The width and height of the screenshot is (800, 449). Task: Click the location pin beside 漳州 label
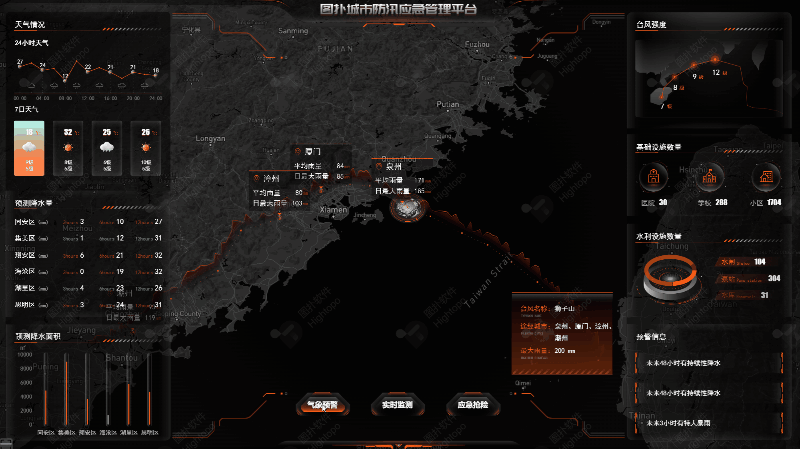[257, 178]
